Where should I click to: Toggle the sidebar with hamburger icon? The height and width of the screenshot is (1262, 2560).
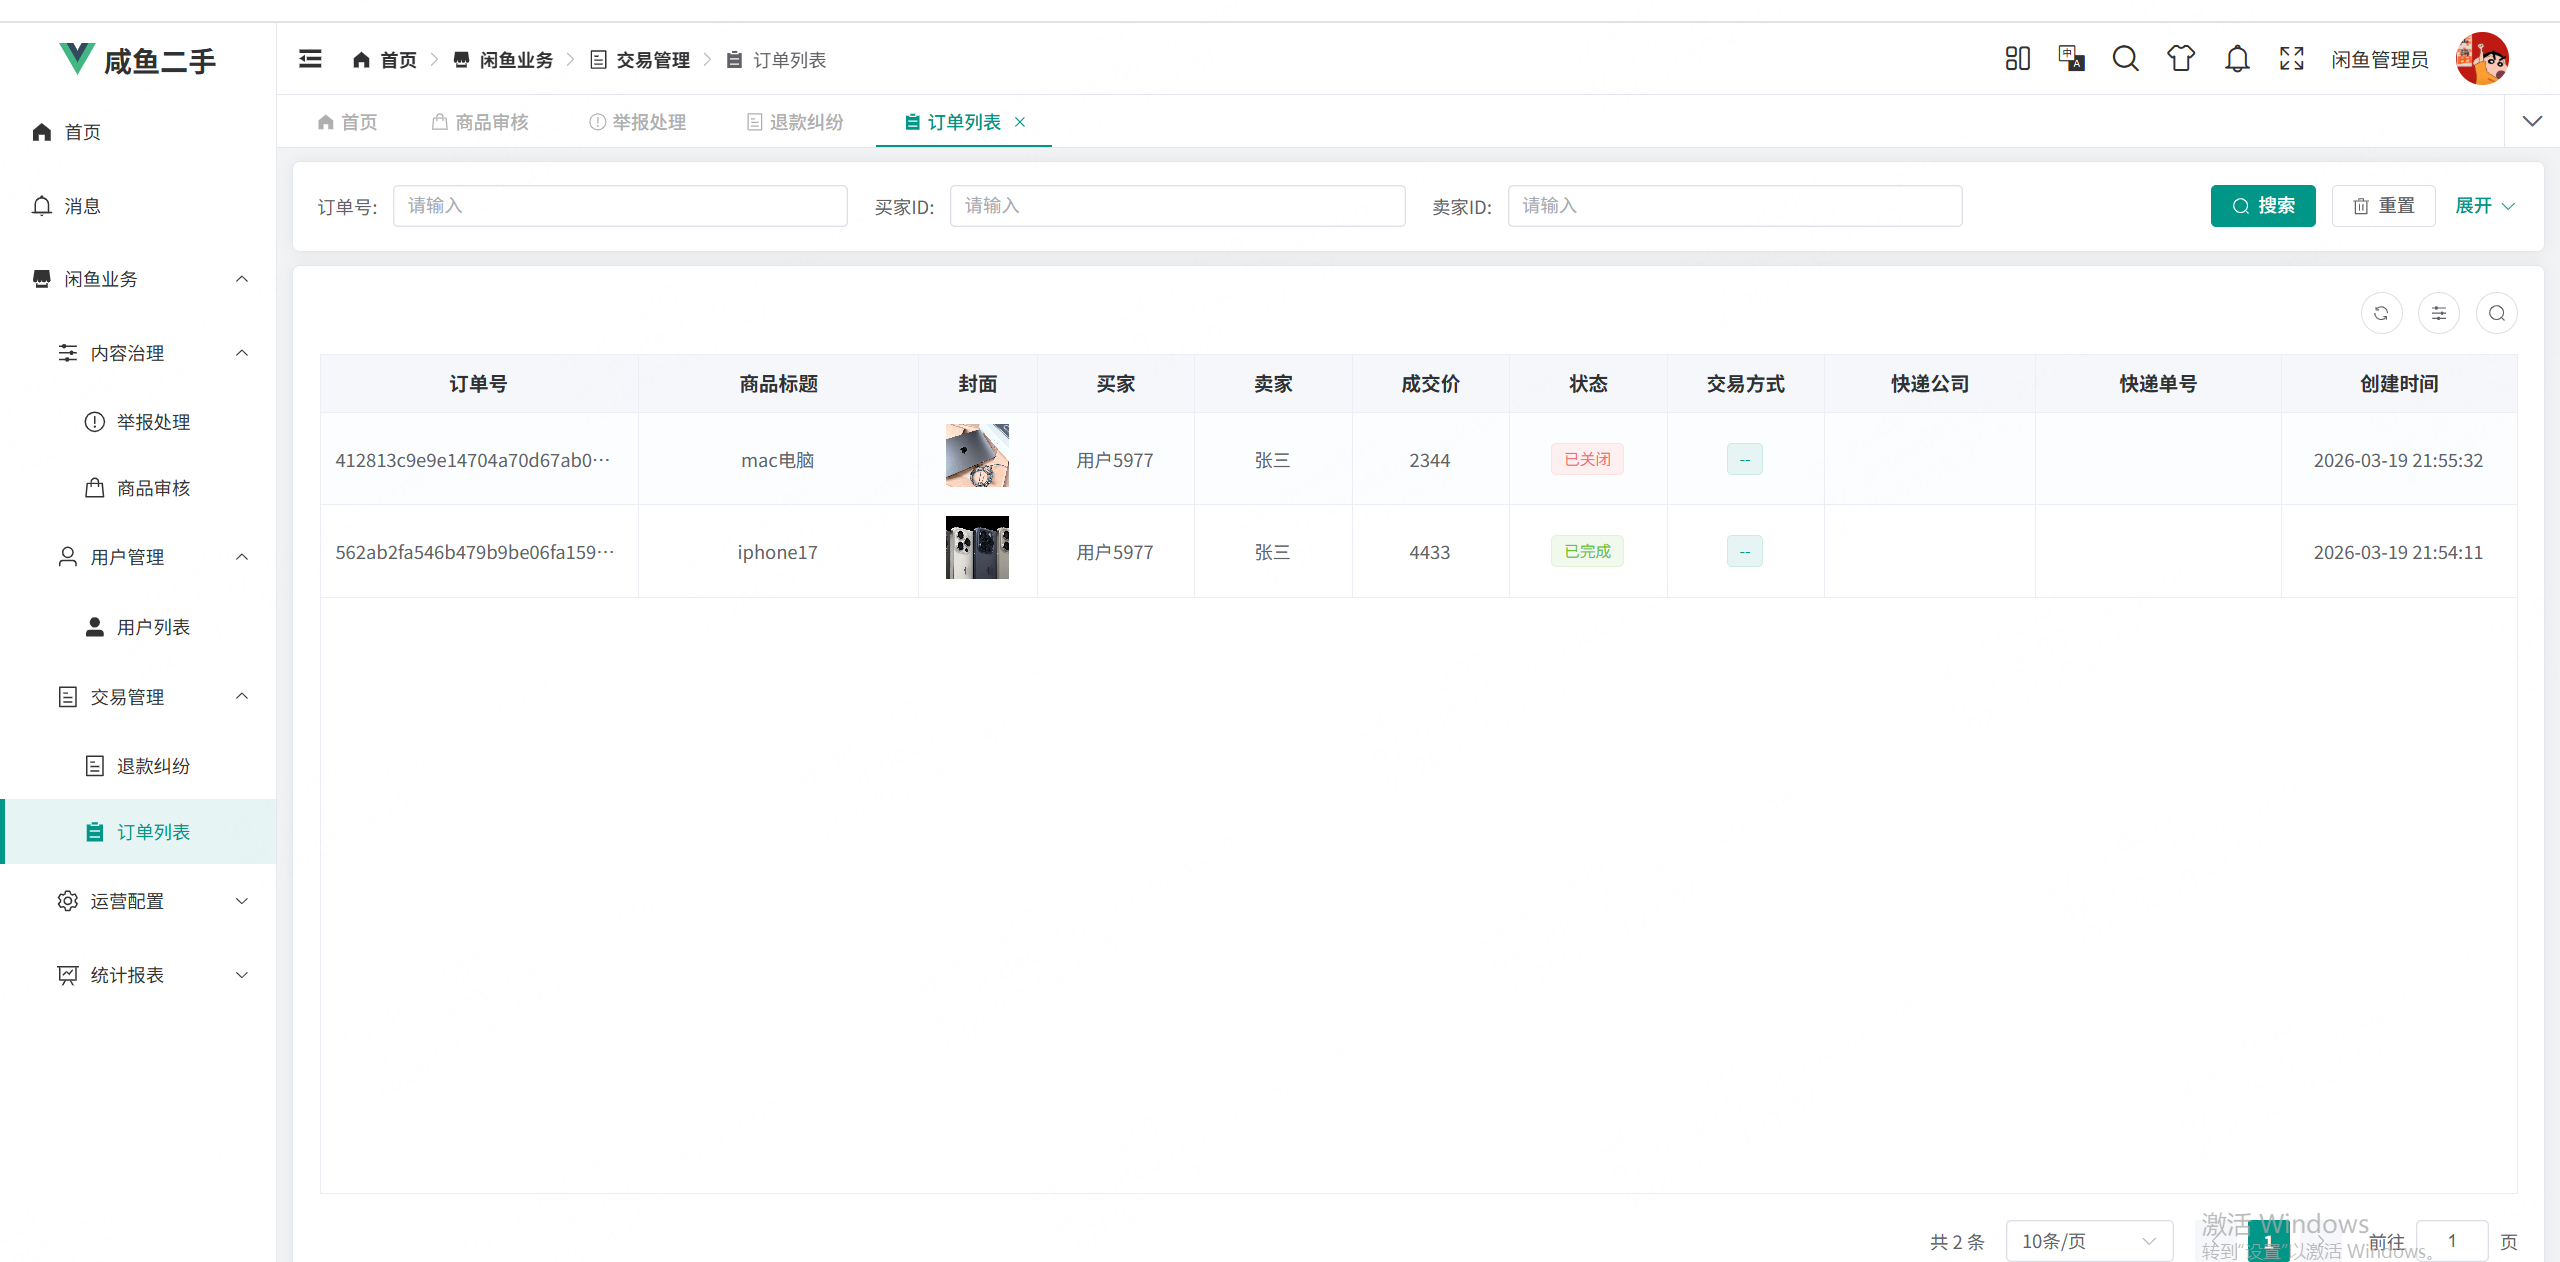click(x=310, y=58)
